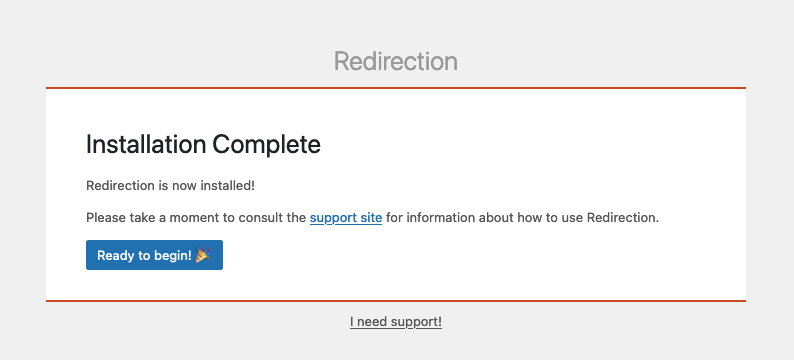Click the word "site" in the inline link

point(371,218)
